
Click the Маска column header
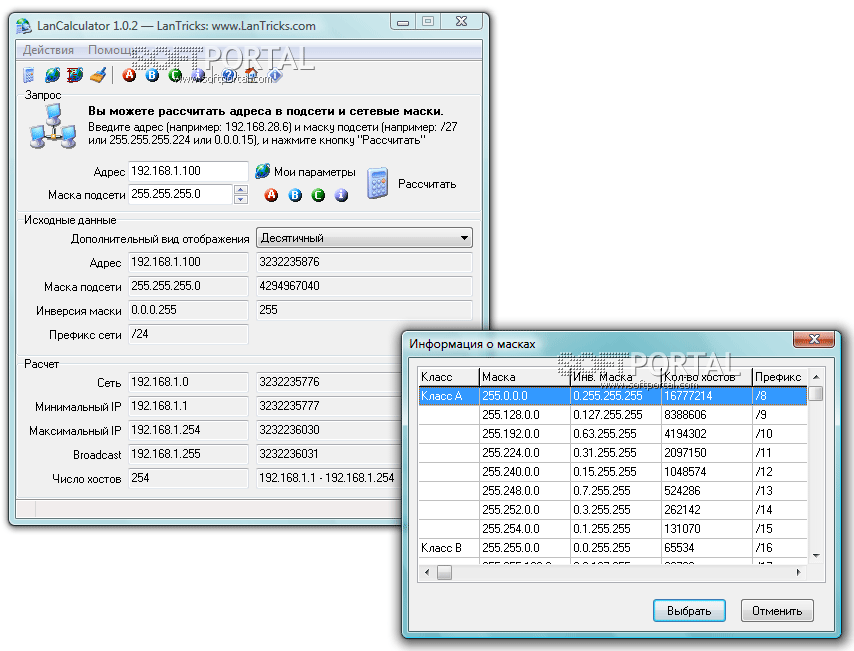pyautogui.click(x=524, y=377)
